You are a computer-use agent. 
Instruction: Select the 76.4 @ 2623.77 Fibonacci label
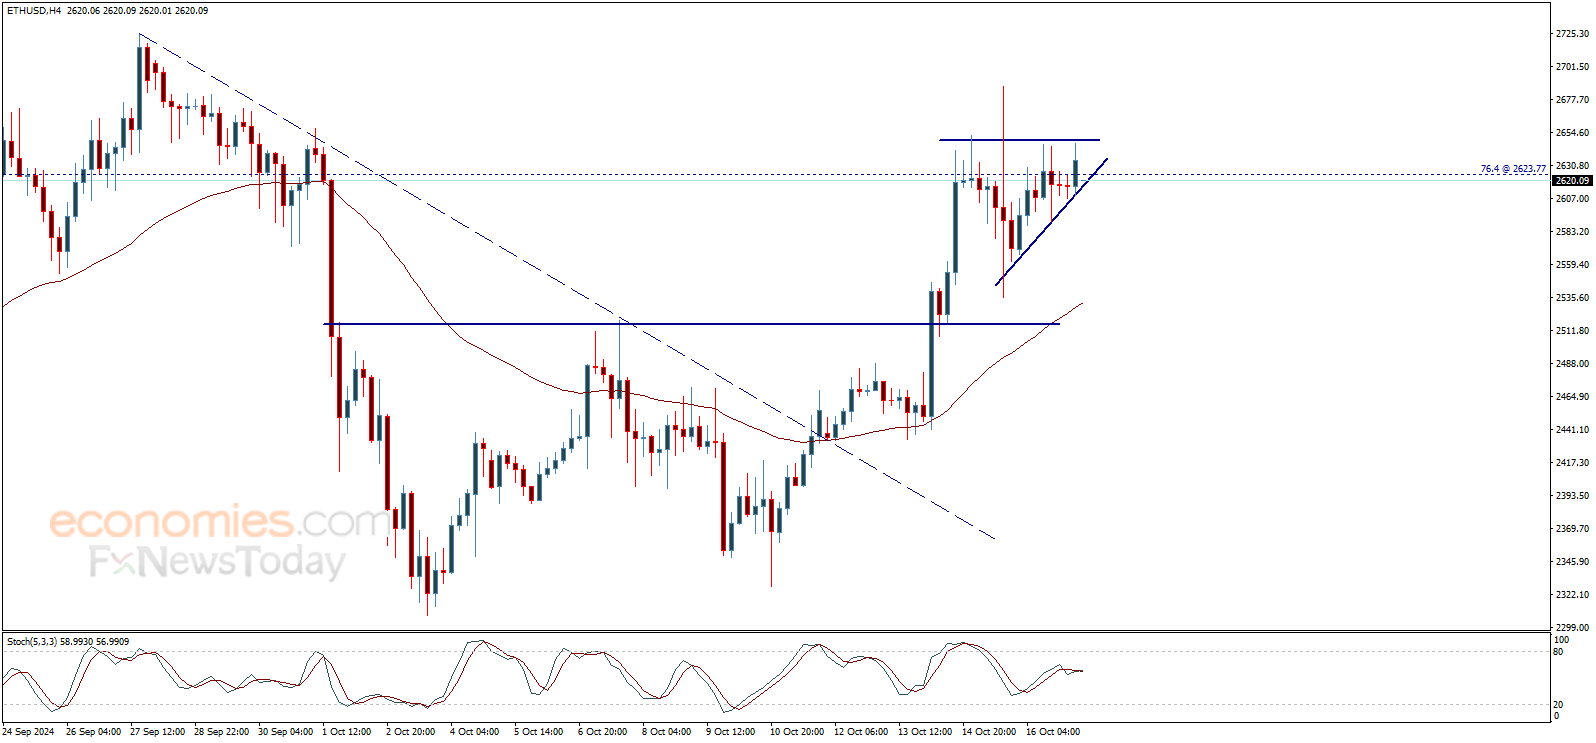[x=1513, y=169]
